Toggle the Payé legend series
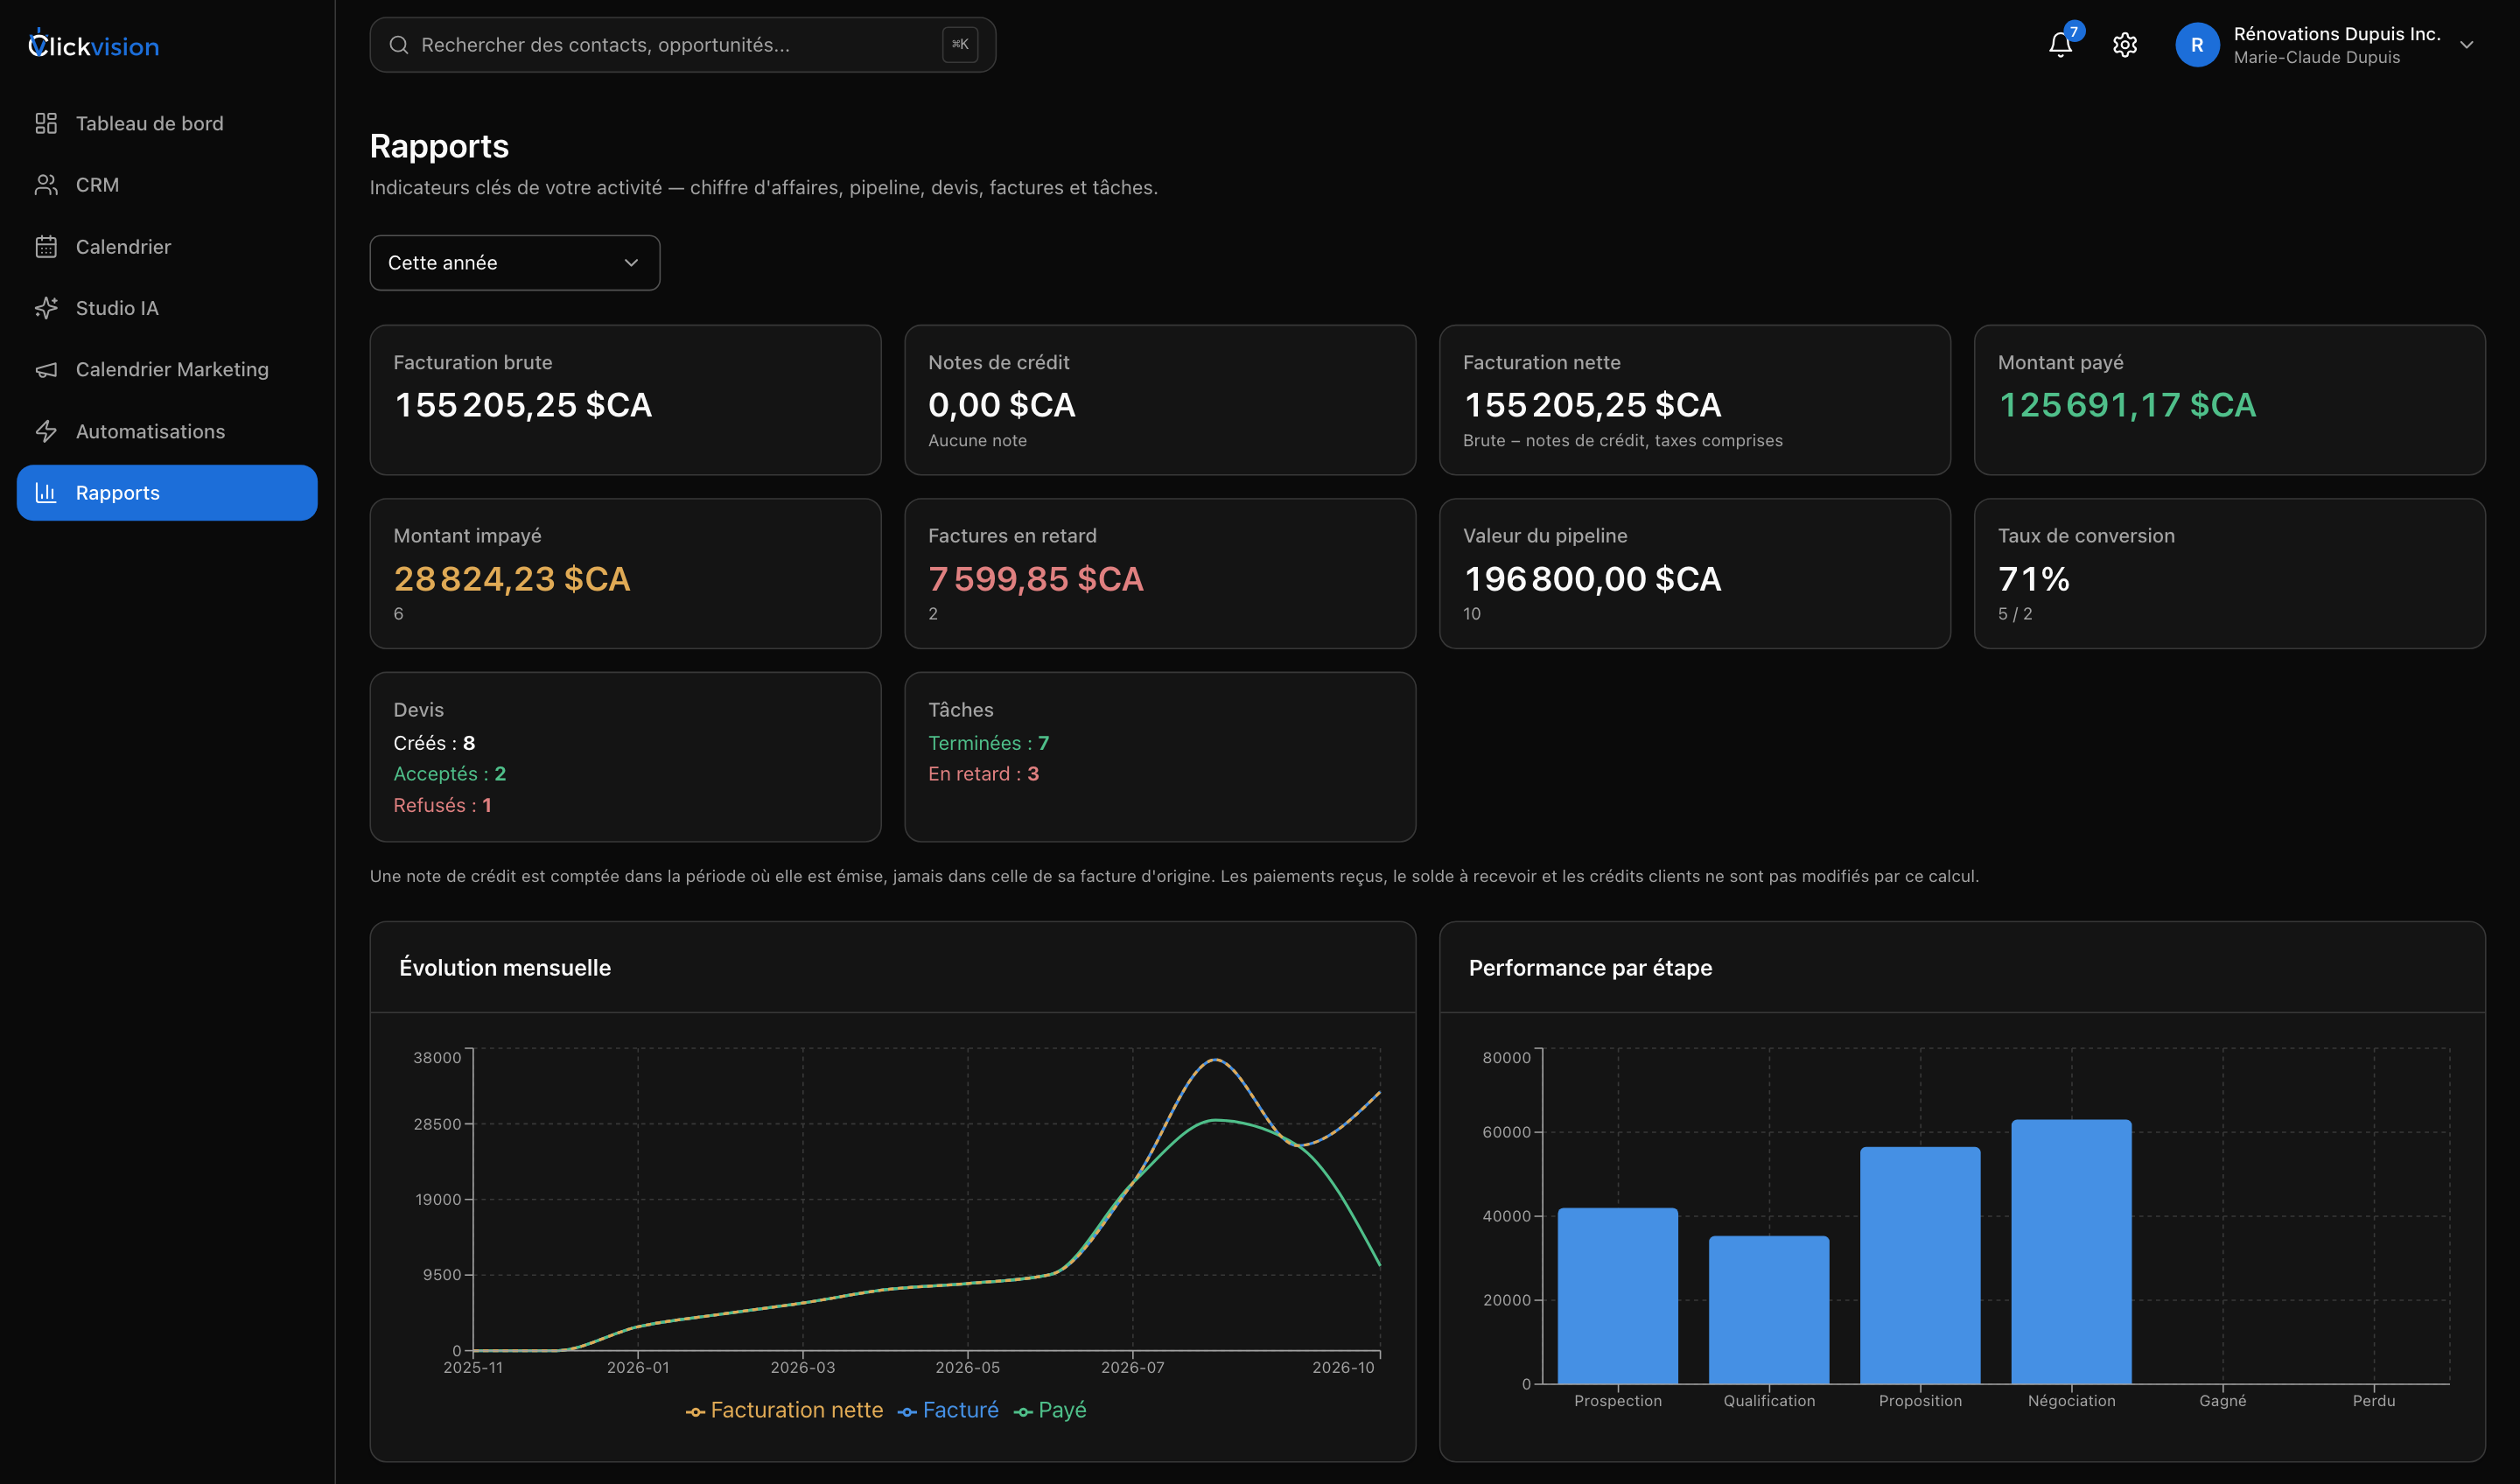The height and width of the screenshot is (1484, 2520). [1049, 1410]
